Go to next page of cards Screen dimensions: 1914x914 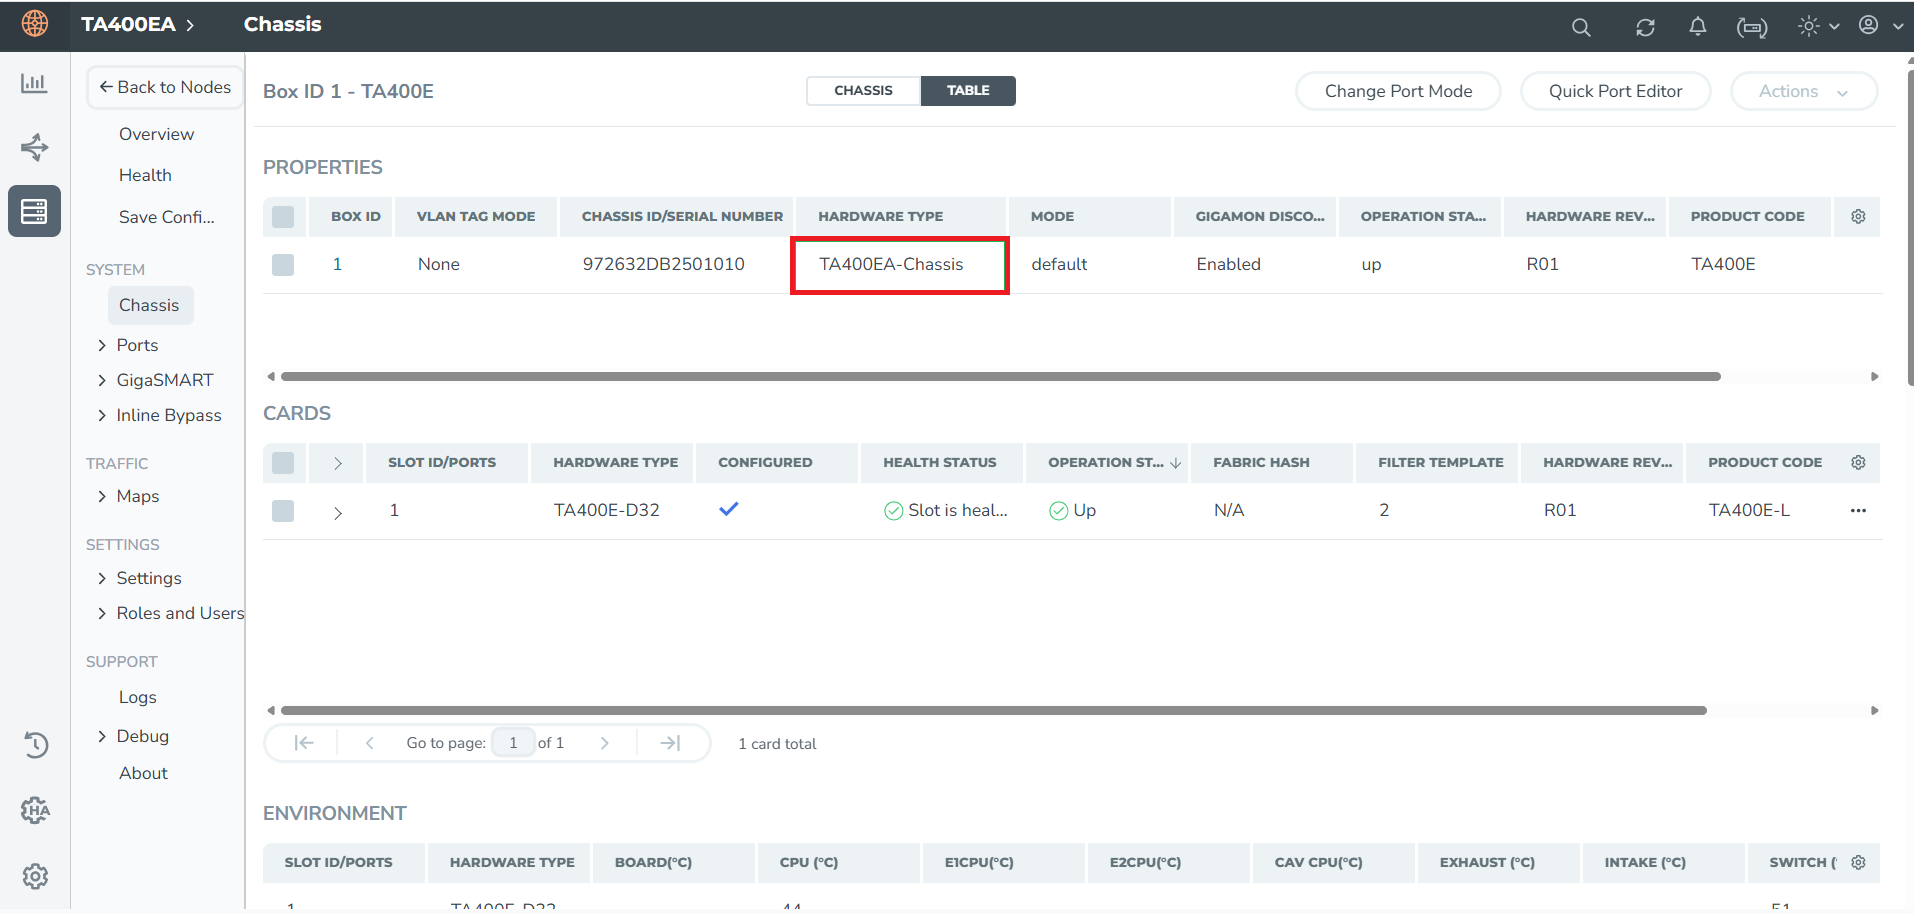coord(604,743)
